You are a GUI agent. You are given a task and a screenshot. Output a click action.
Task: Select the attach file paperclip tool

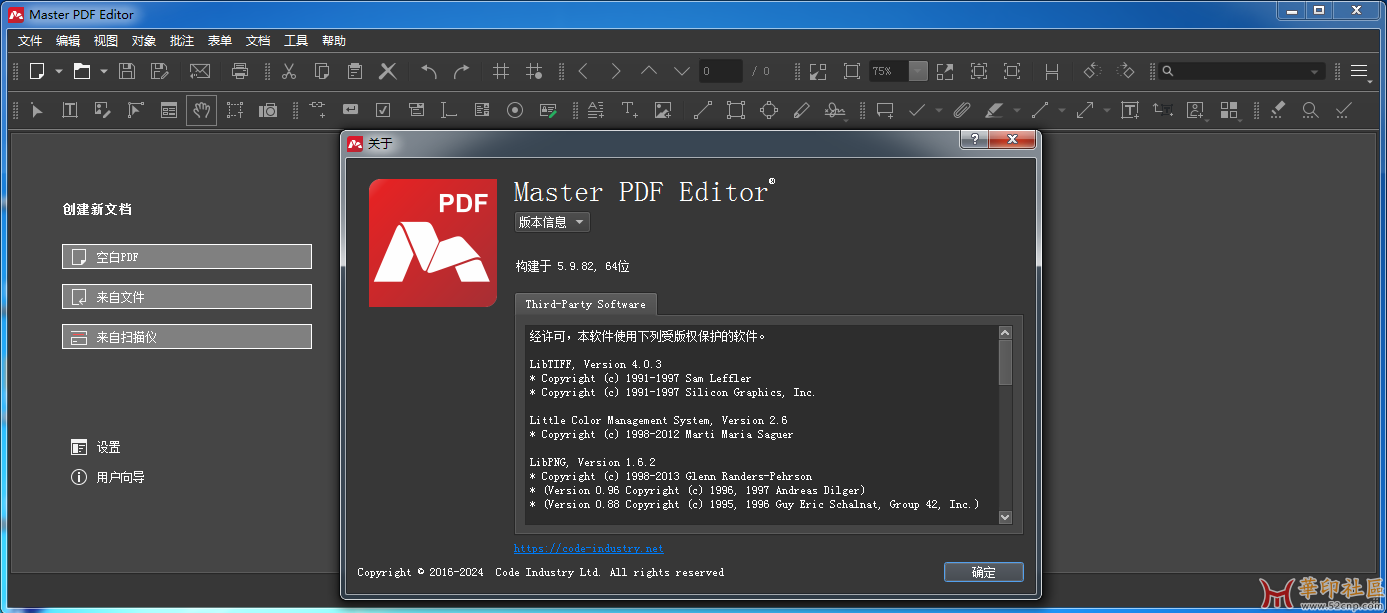point(962,110)
